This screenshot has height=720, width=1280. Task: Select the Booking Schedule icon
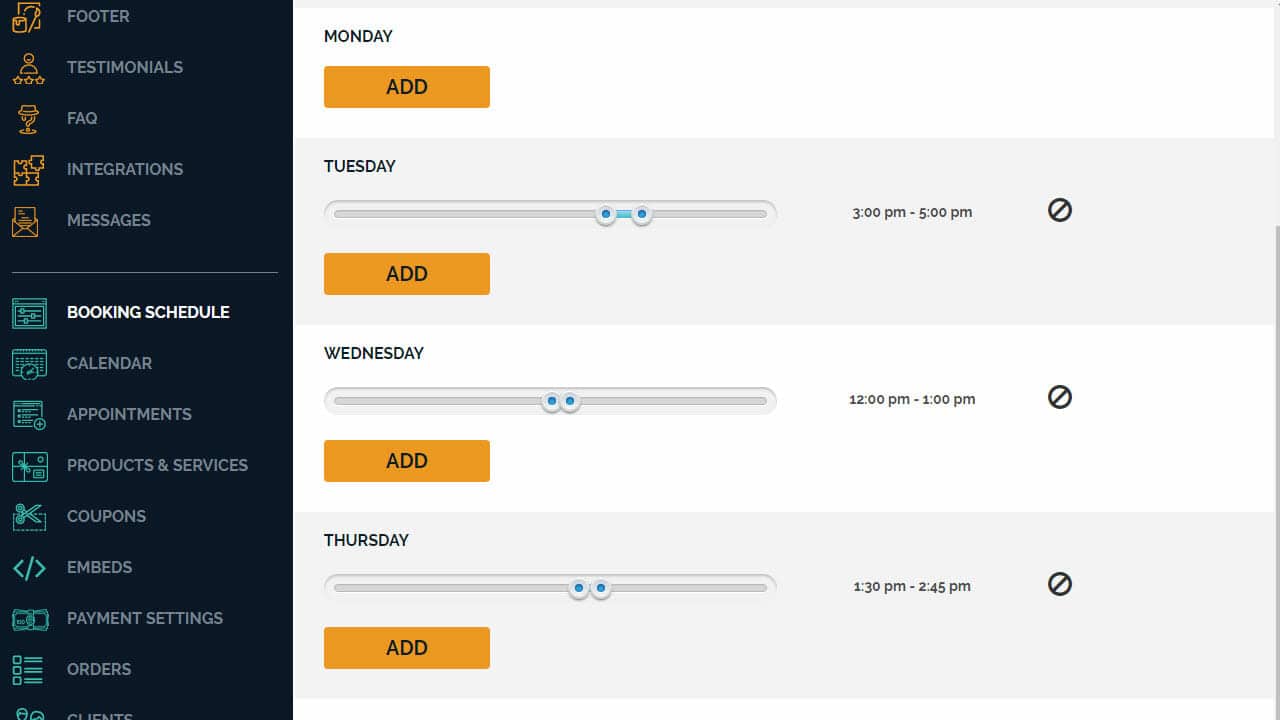click(x=29, y=313)
